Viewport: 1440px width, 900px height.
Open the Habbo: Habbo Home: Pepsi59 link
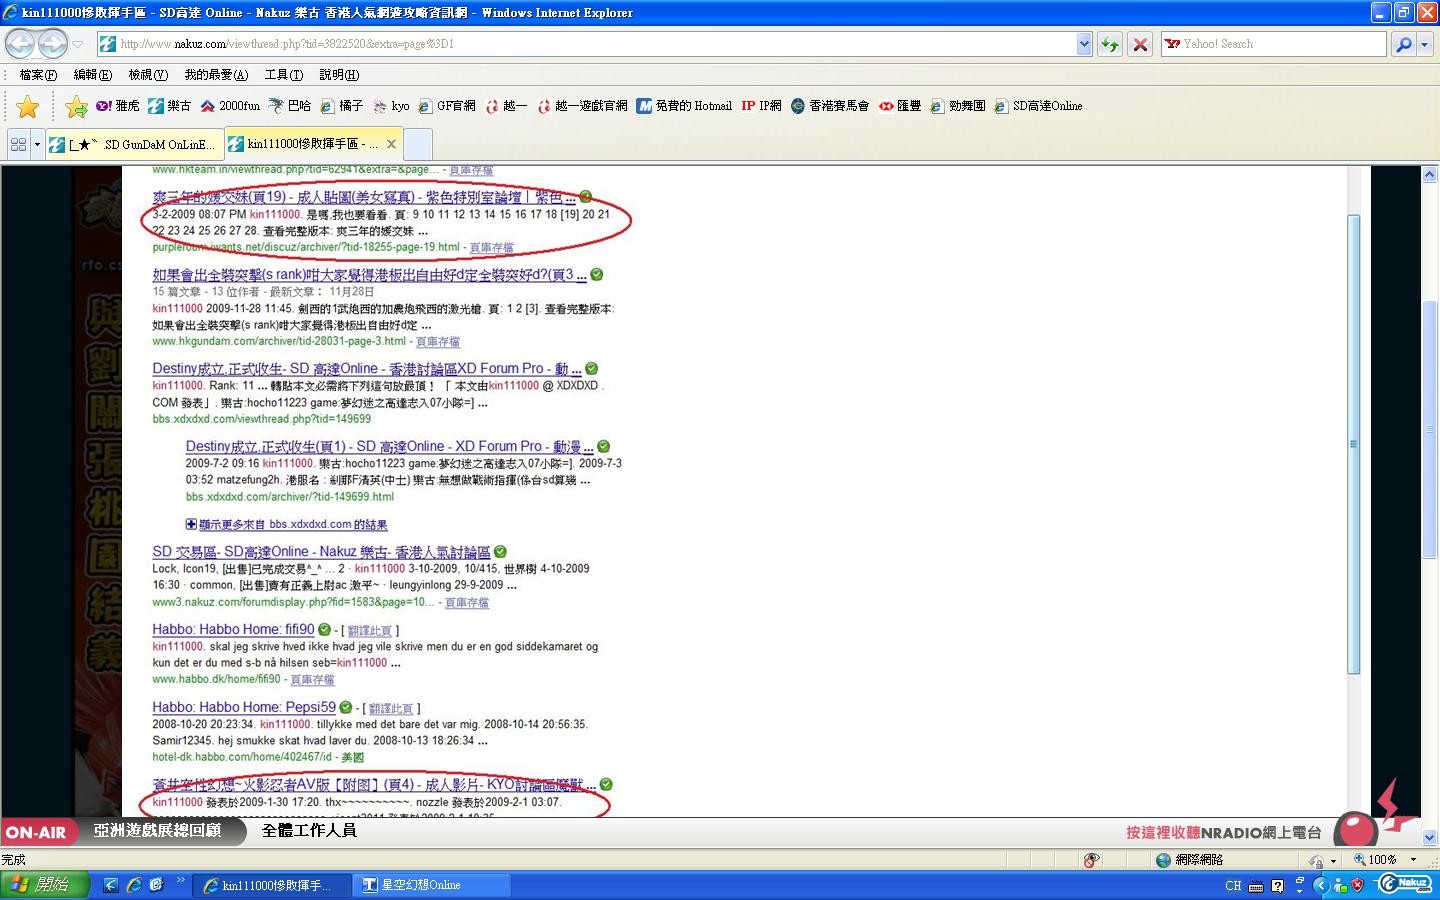(244, 707)
